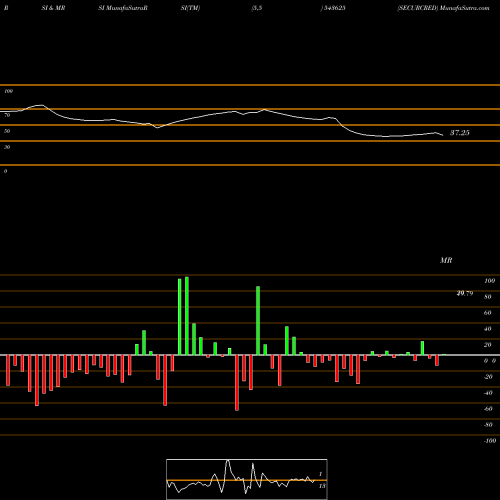Click the RSI axis label 70
500x500 pixels.
(x=7, y=115)
